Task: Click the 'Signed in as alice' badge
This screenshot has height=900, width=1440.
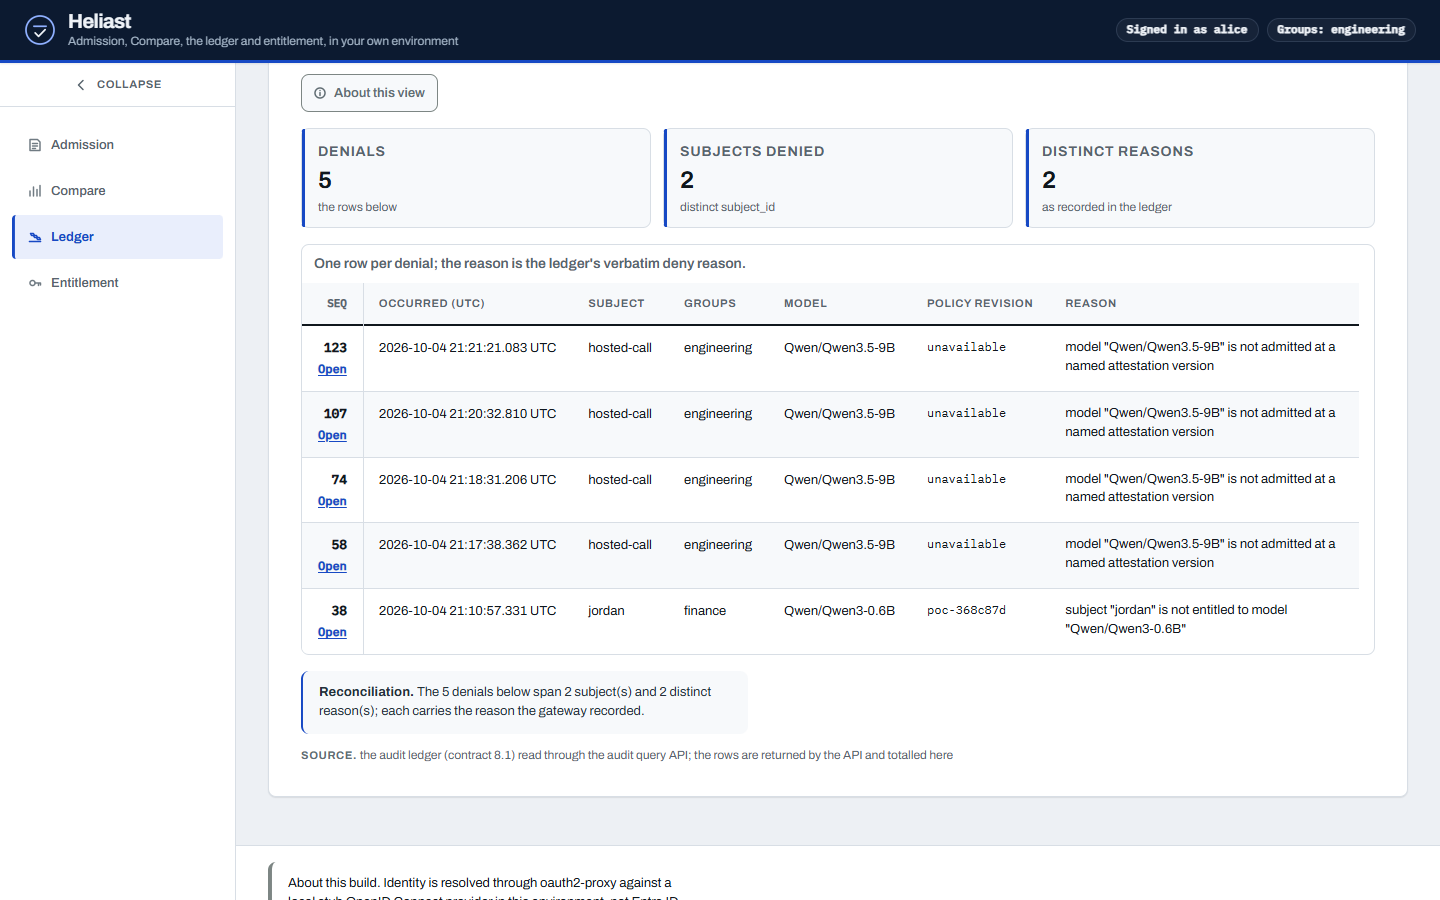Action: [1187, 30]
